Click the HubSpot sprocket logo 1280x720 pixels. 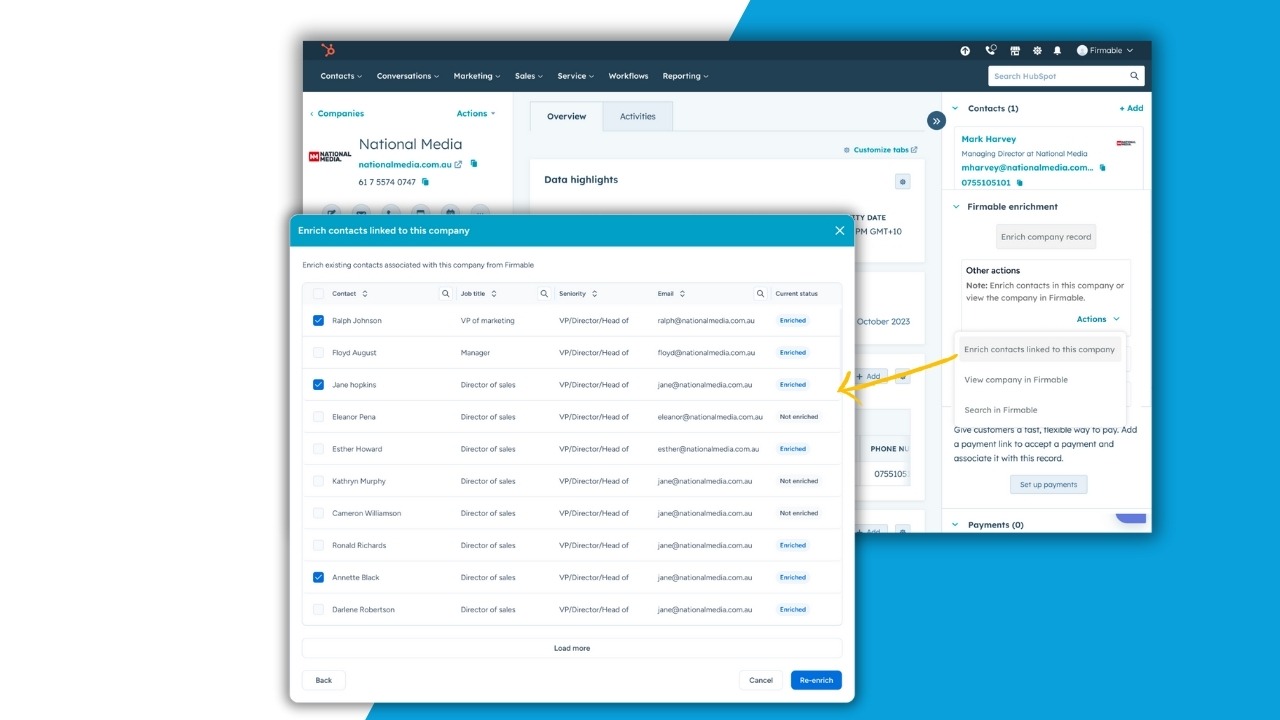tap(327, 49)
